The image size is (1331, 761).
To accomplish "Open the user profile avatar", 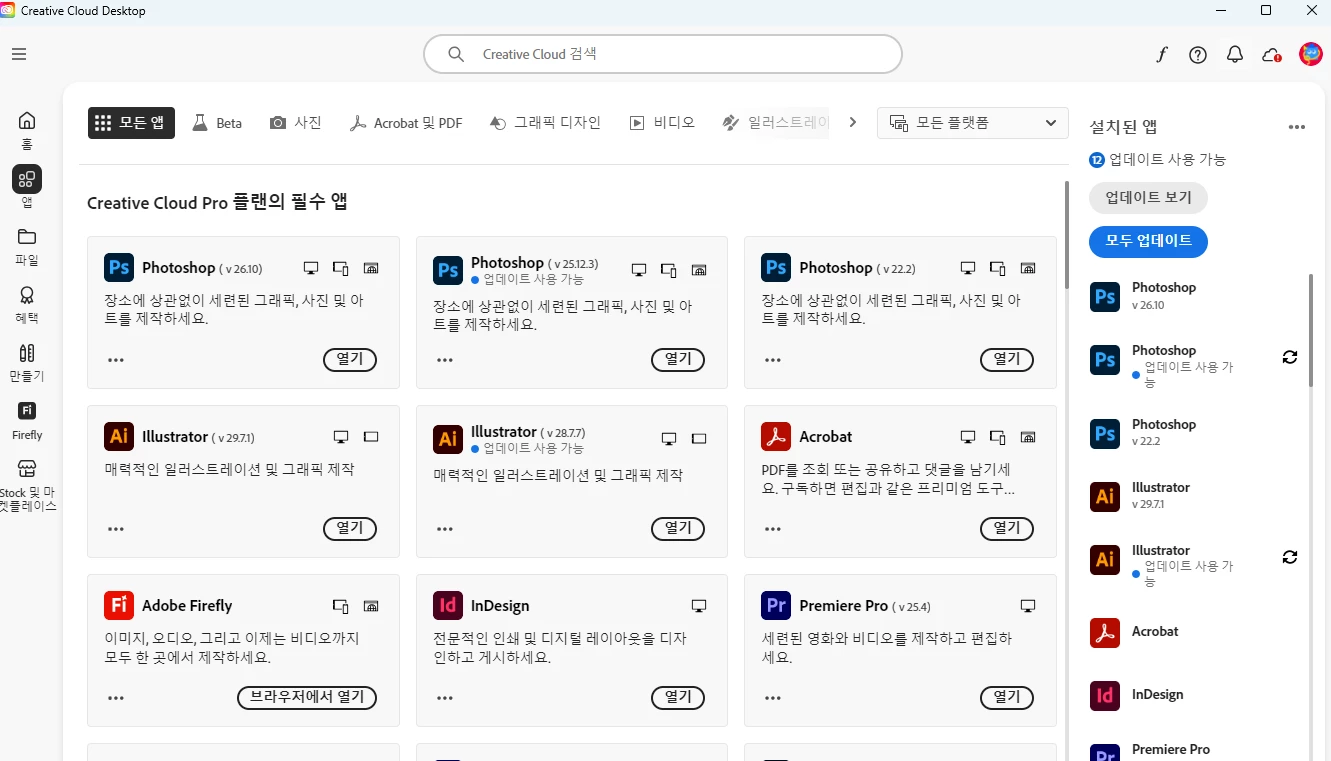I will (x=1311, y=54).
